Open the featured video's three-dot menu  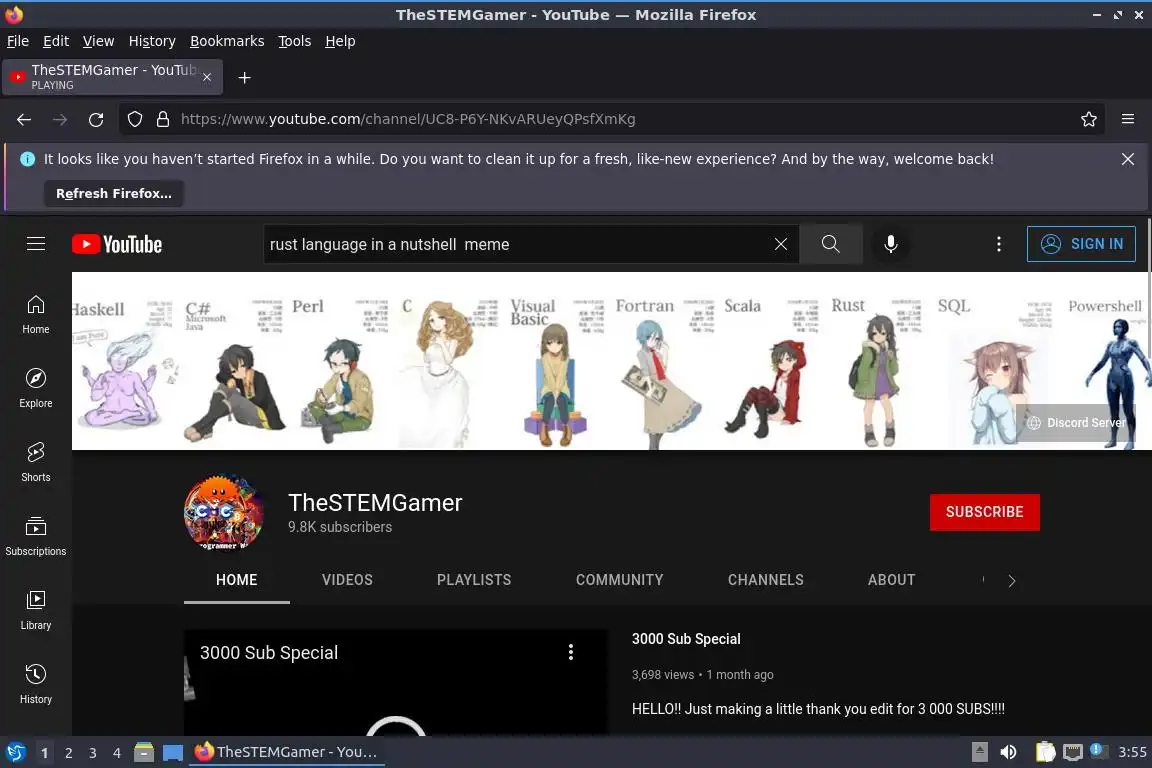[571, 652]
